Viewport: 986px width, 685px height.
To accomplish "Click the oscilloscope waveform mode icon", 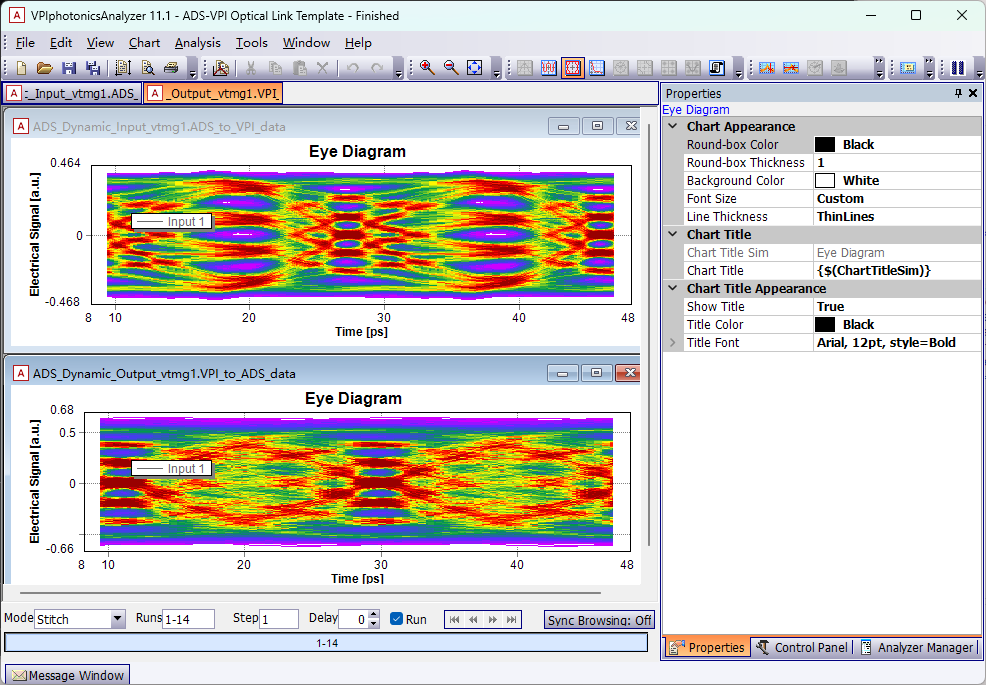I will [549, 68].
